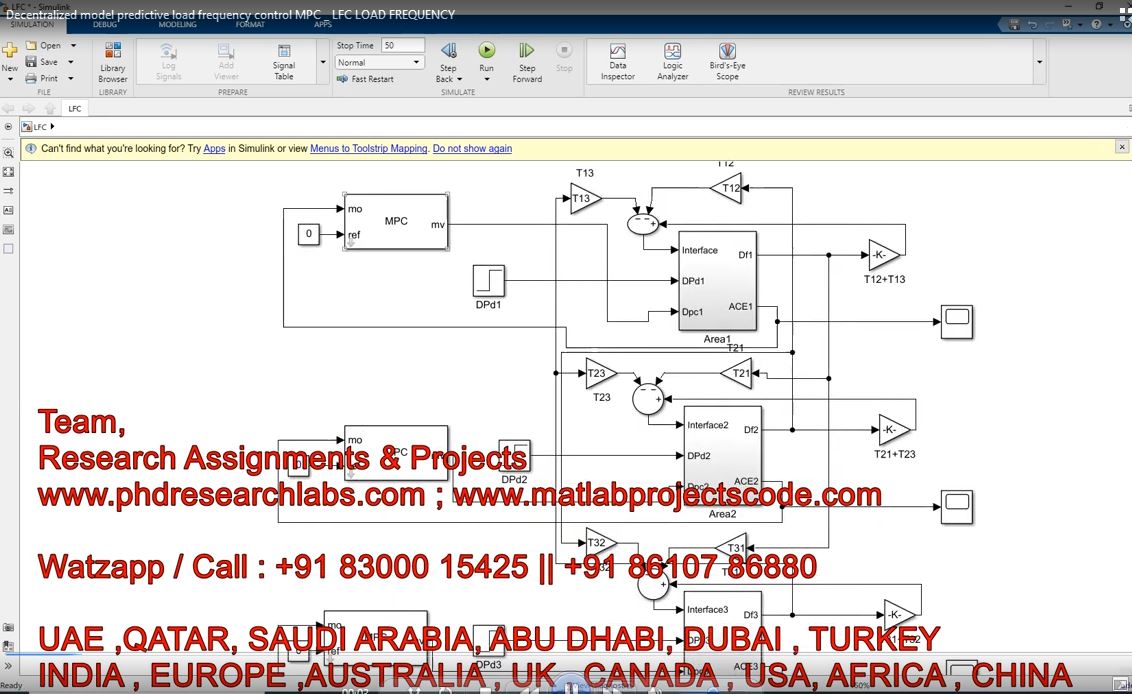Expand the Open button dropdown arrow
This screenshot has width=1132, height=694.
click(x=73, y=45)
